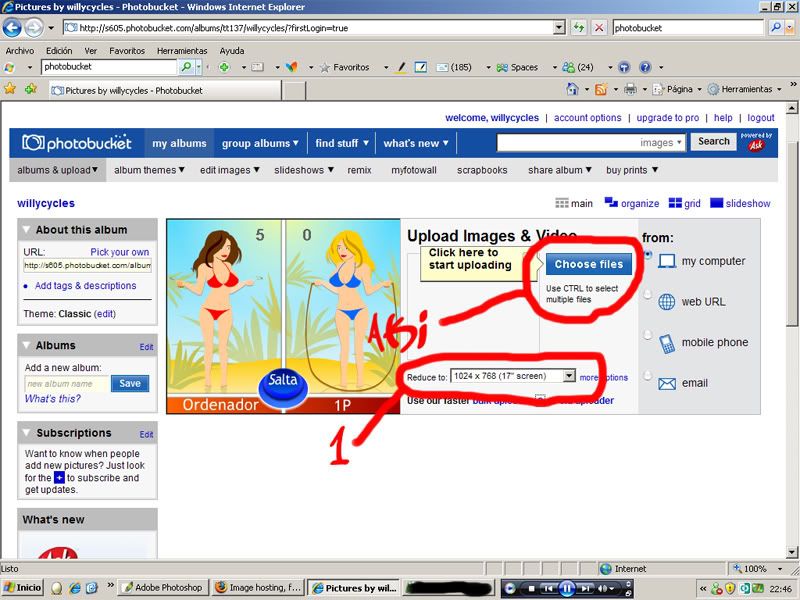The width and height of the screenshot is (800, 600).
Task: Click the blue plus subscribe icon in Subscriptions
Action: [x=59, y=478]
